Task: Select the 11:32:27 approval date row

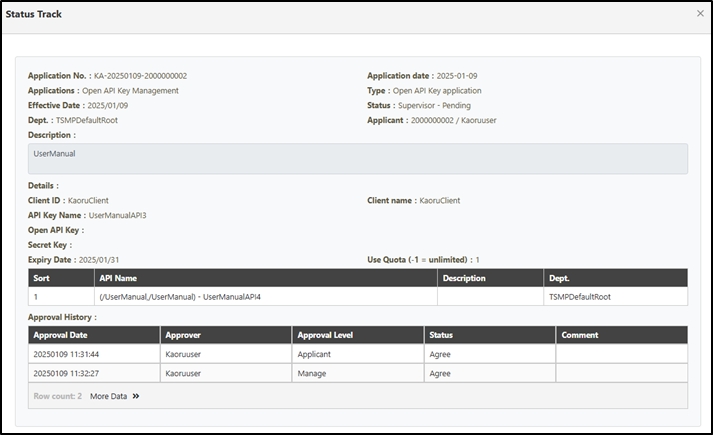Action: (65, 373)
